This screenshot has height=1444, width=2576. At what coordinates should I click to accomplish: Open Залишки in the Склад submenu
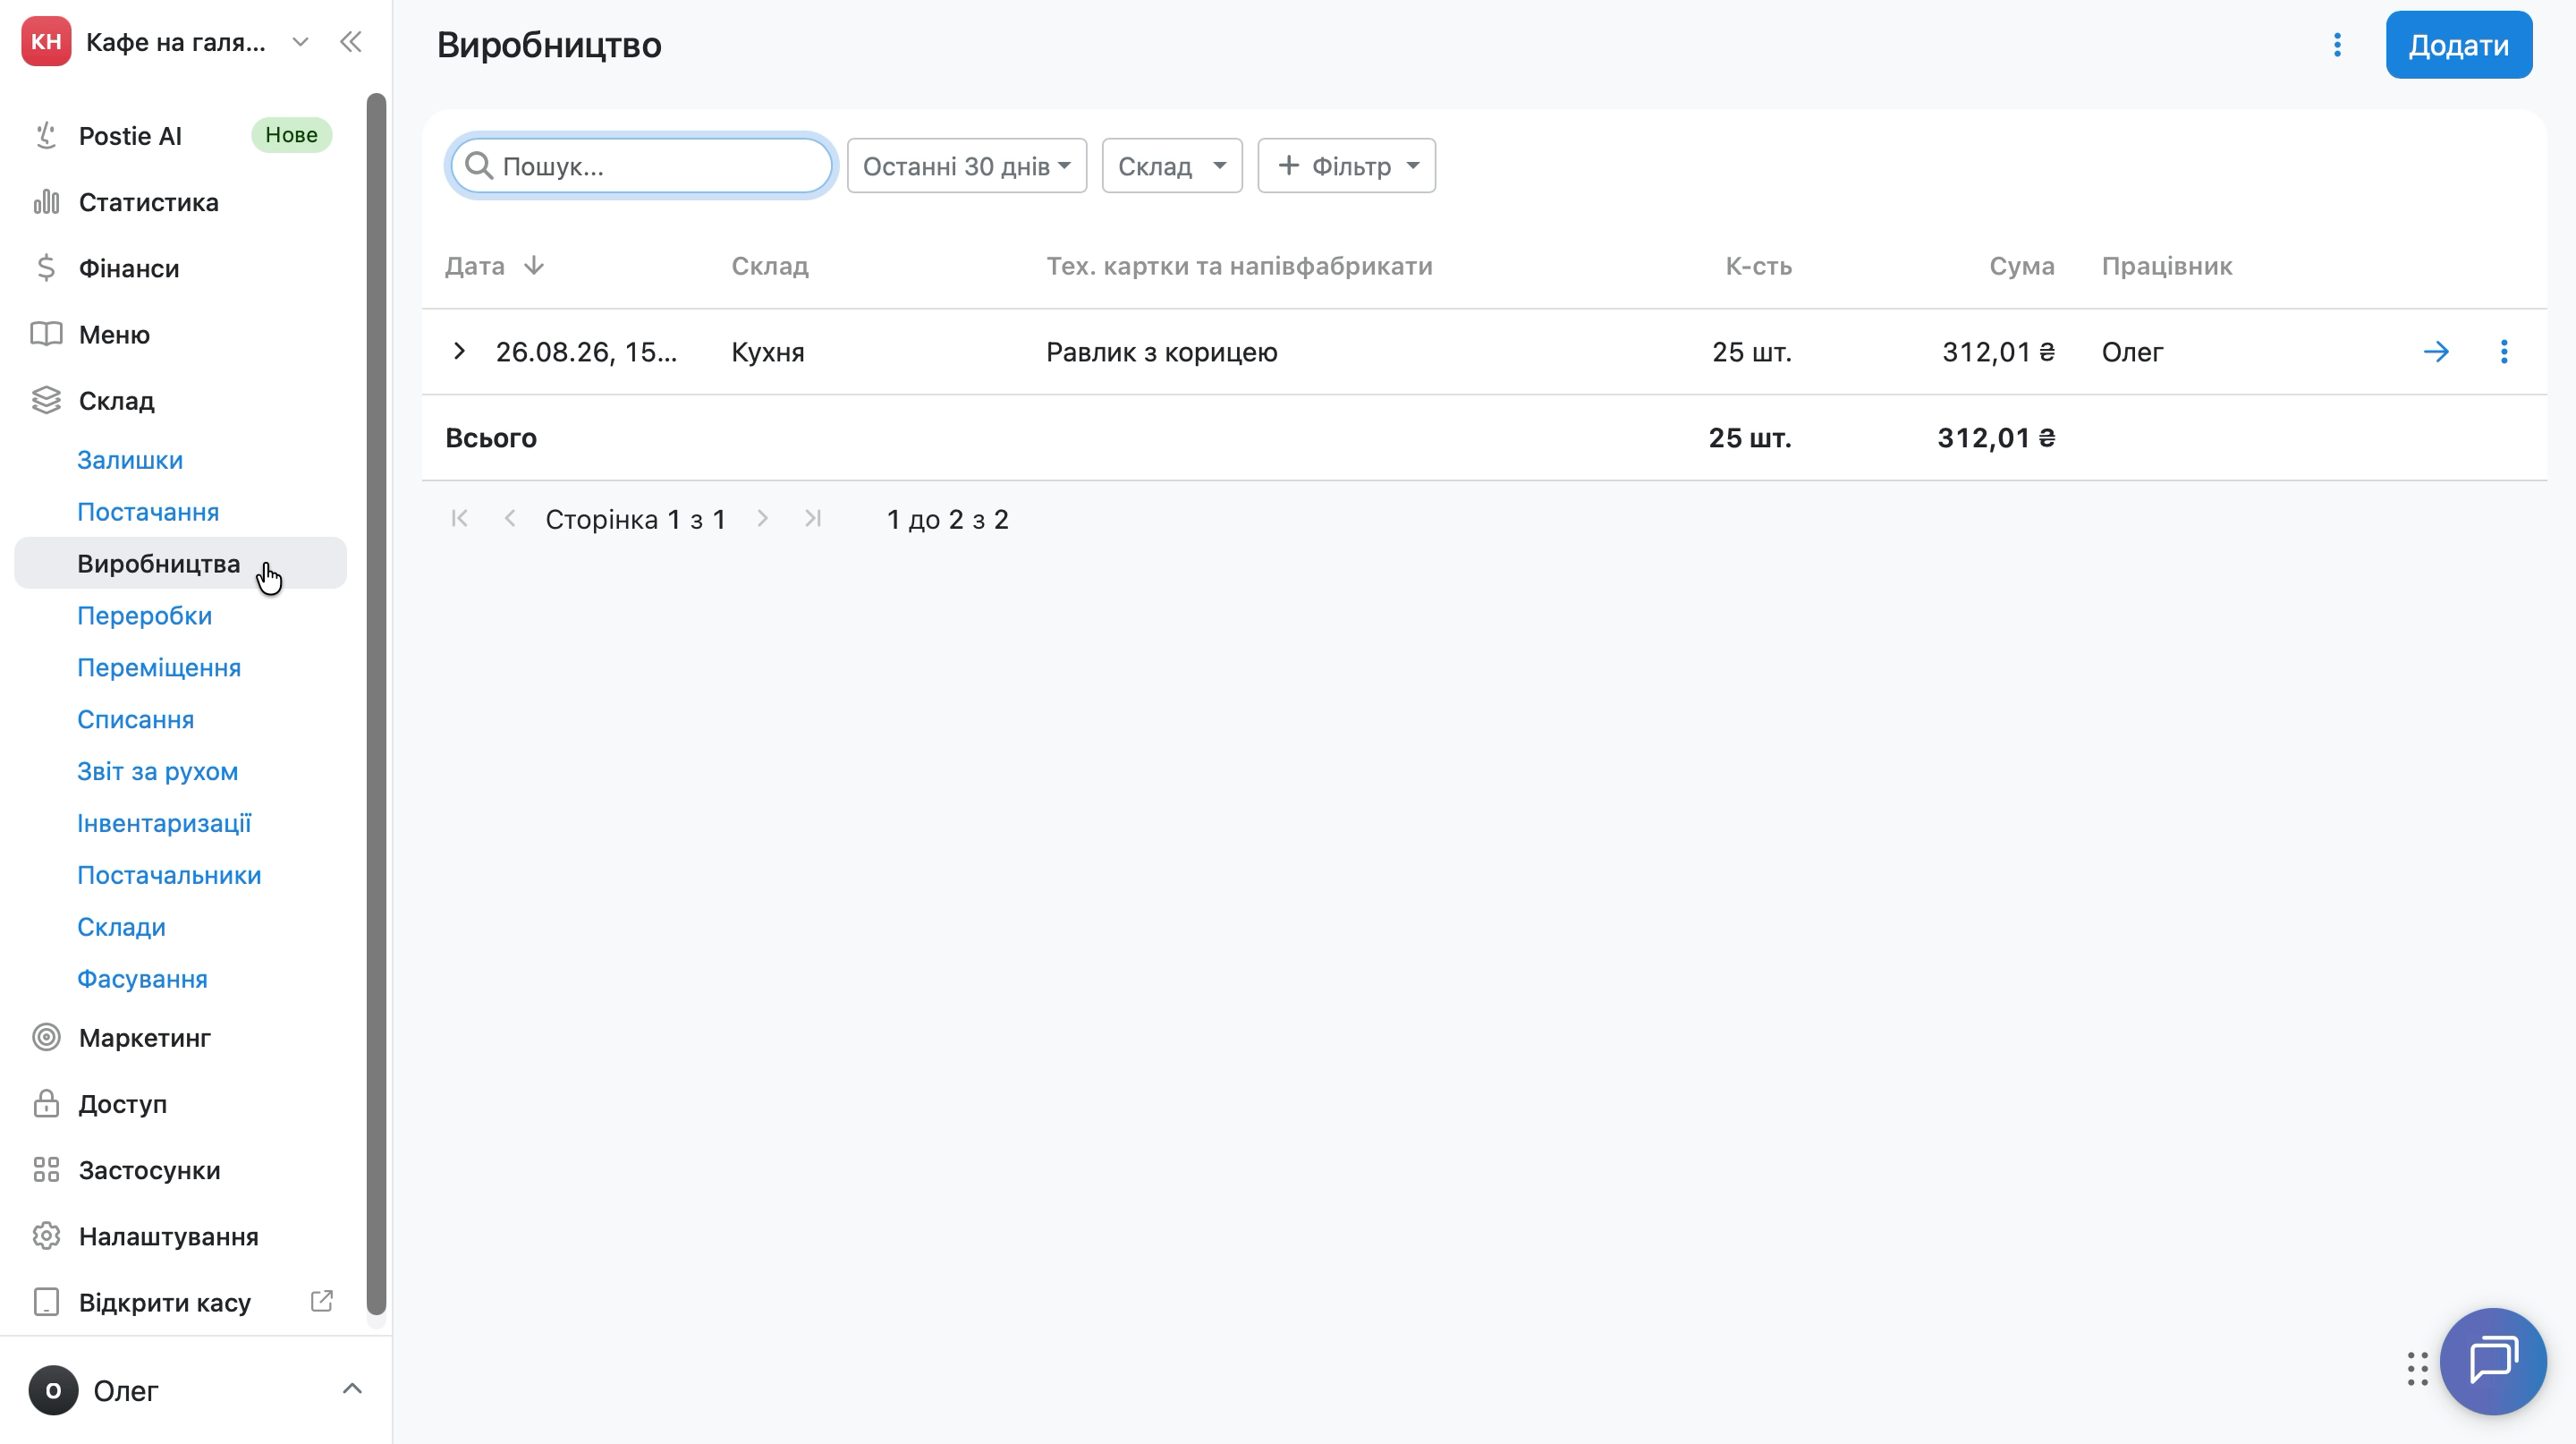click(130, 460)
